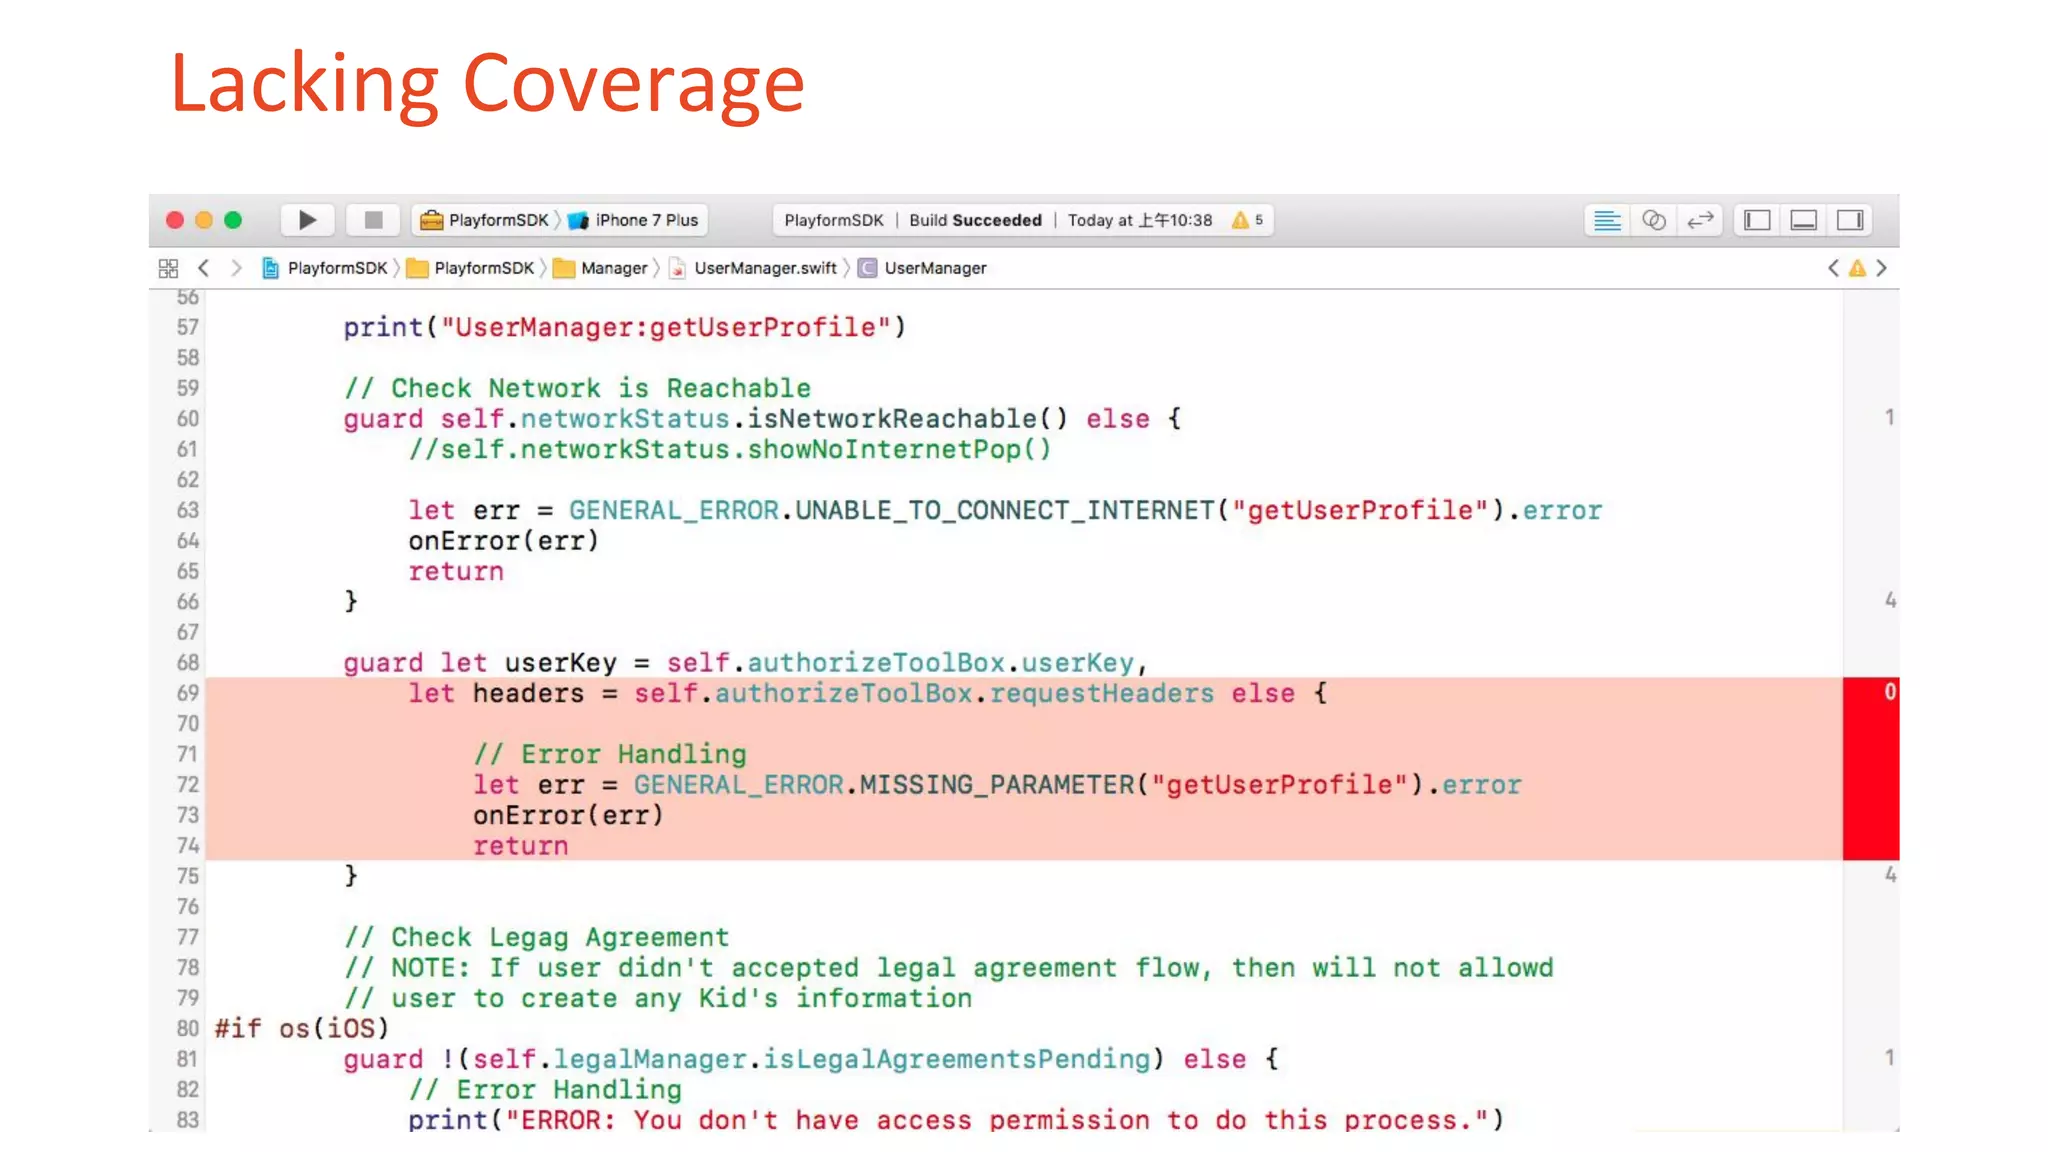Open the PlayformSDK scheme selector
The width and height of the screenshot is (2048, 1152).
tap(486, 220)
